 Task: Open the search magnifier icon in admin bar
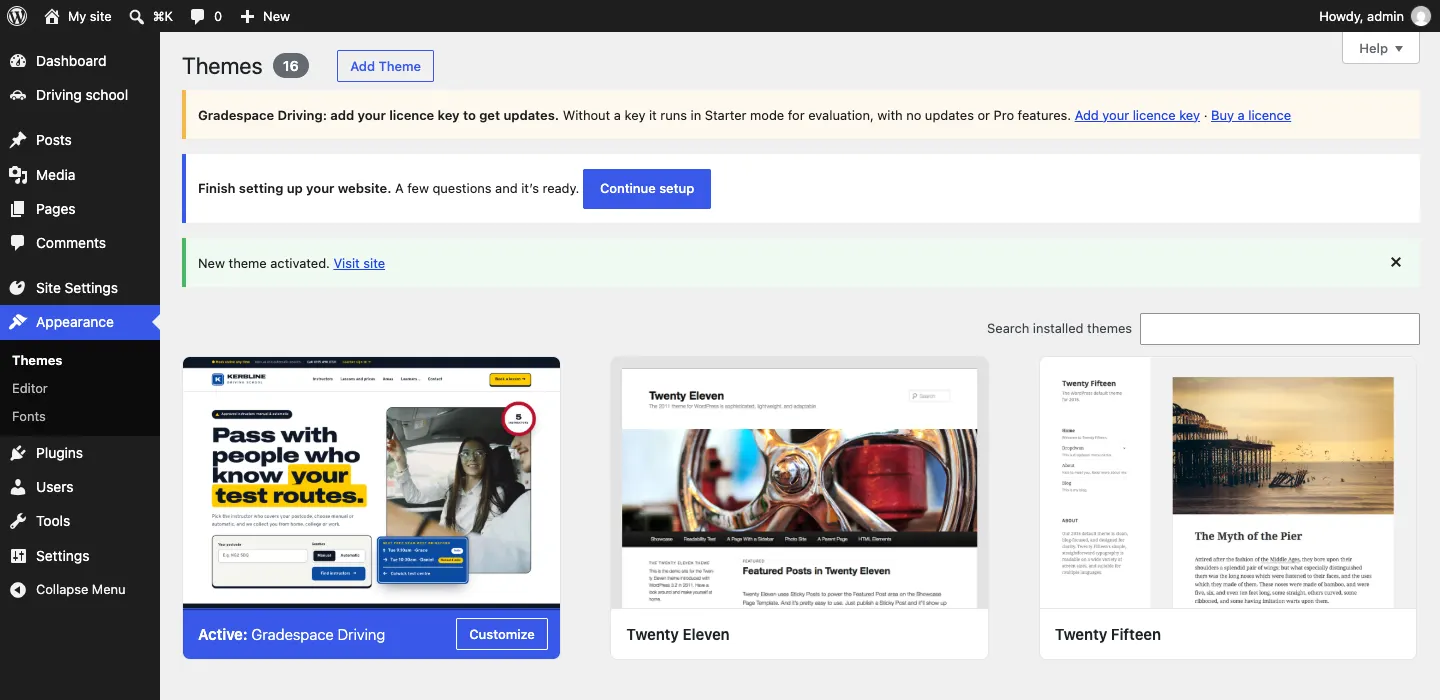point(137,16)
